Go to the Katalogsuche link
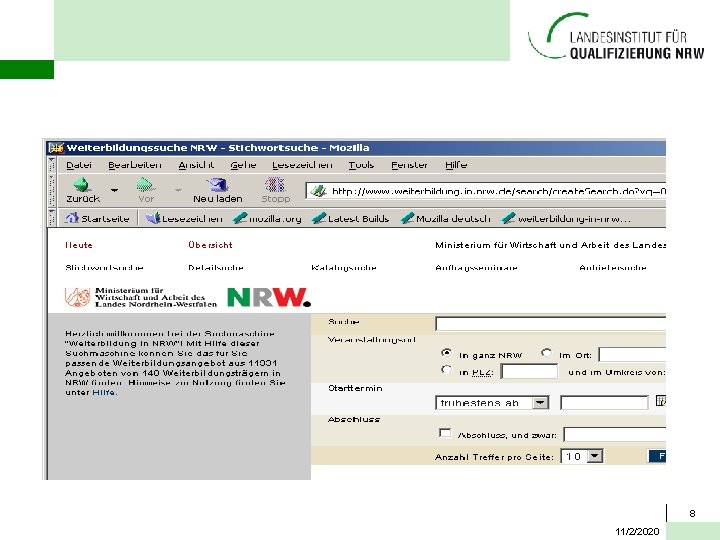This screenshot has width=720, height=540. pyautogui.click(x=344, y=267)
